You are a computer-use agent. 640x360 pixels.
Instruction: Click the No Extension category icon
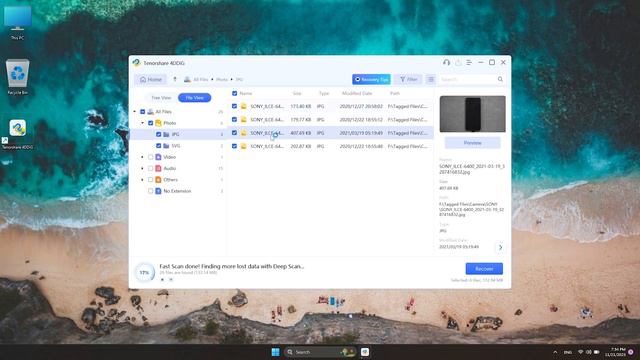tap(158, 191)
